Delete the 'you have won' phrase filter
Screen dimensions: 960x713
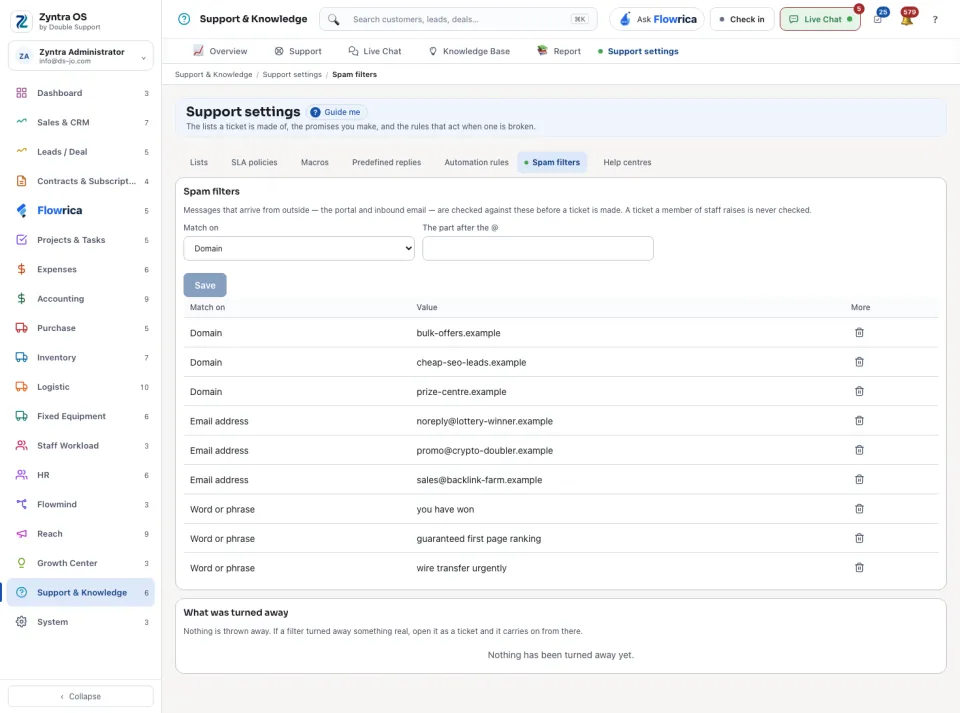coord(859,509)
